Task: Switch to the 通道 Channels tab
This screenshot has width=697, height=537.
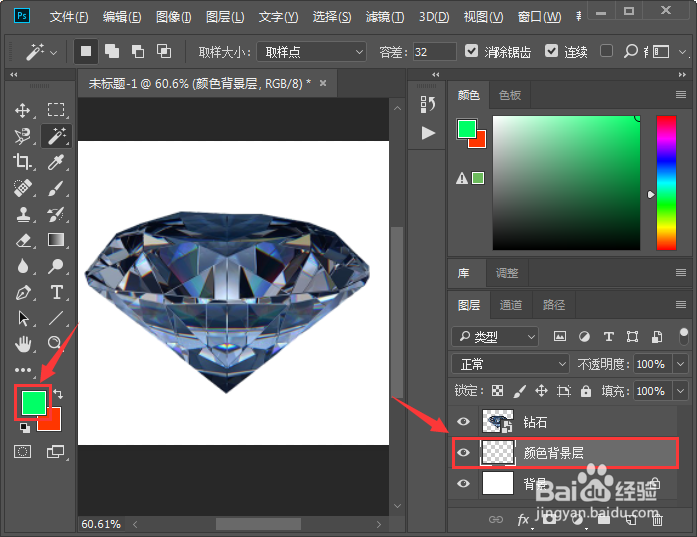Action: pos(511,305)
